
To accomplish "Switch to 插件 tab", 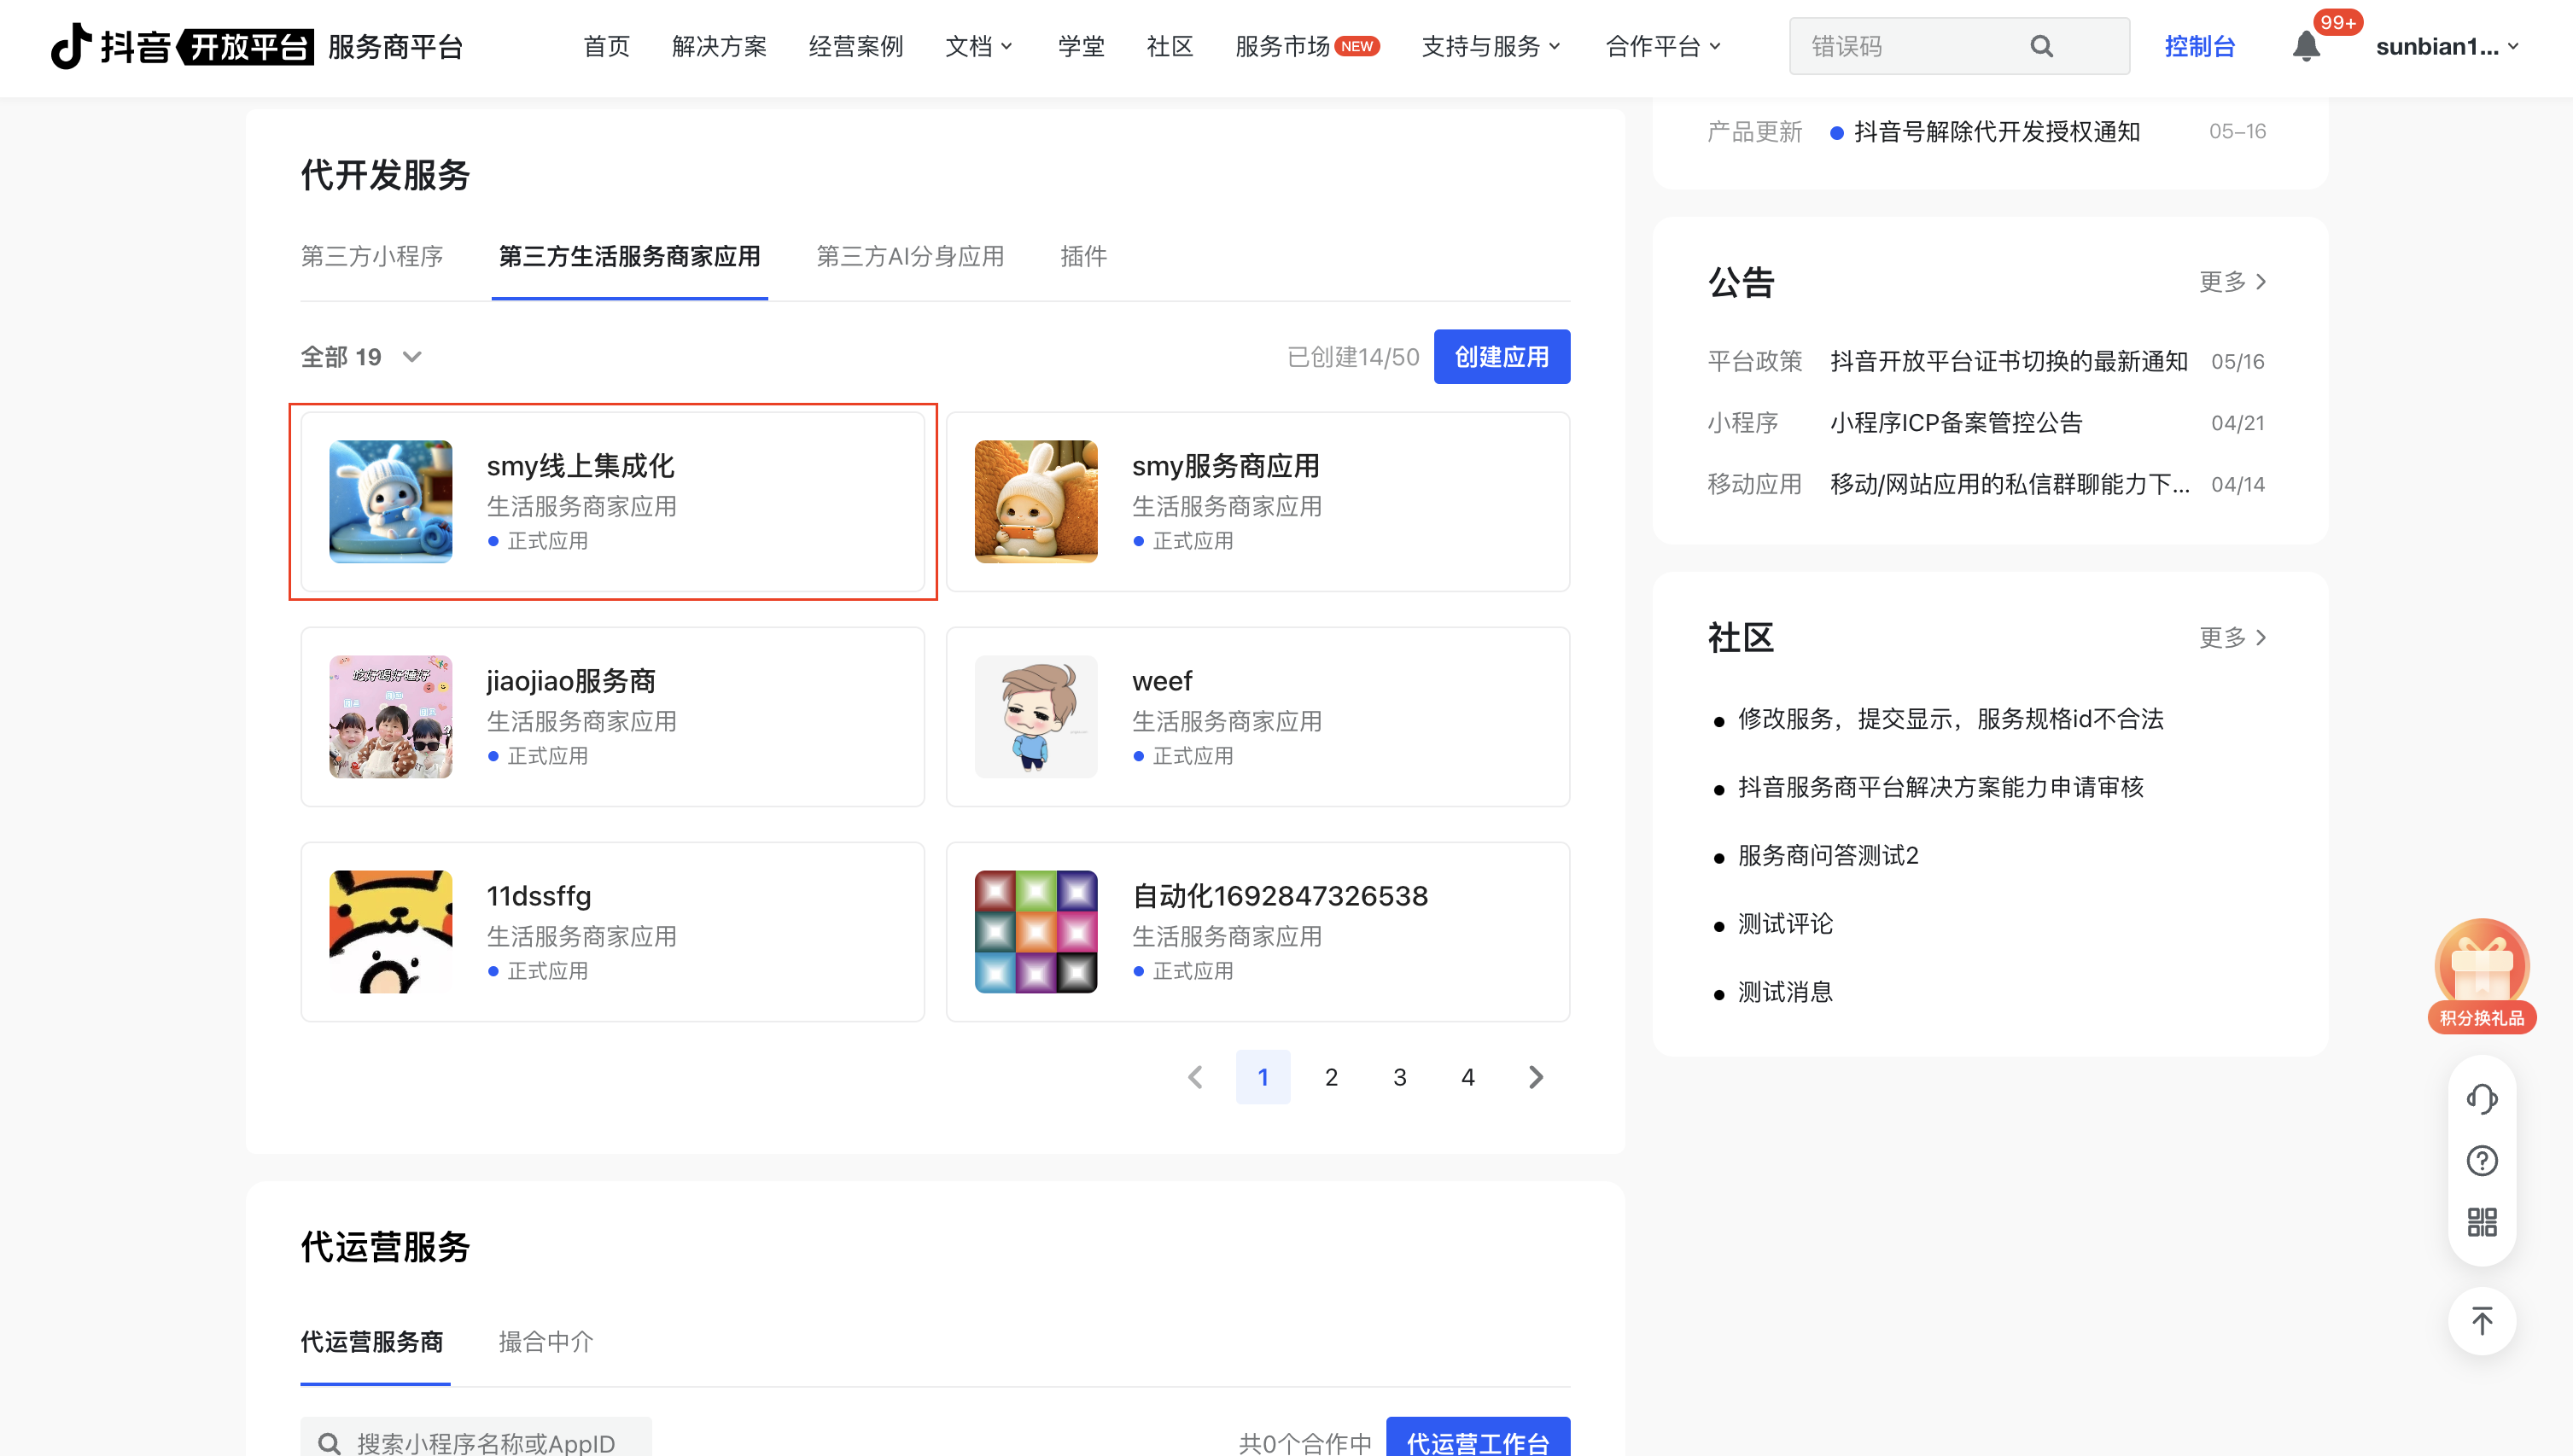I will pyautogui.click(x=1083, y=257).
